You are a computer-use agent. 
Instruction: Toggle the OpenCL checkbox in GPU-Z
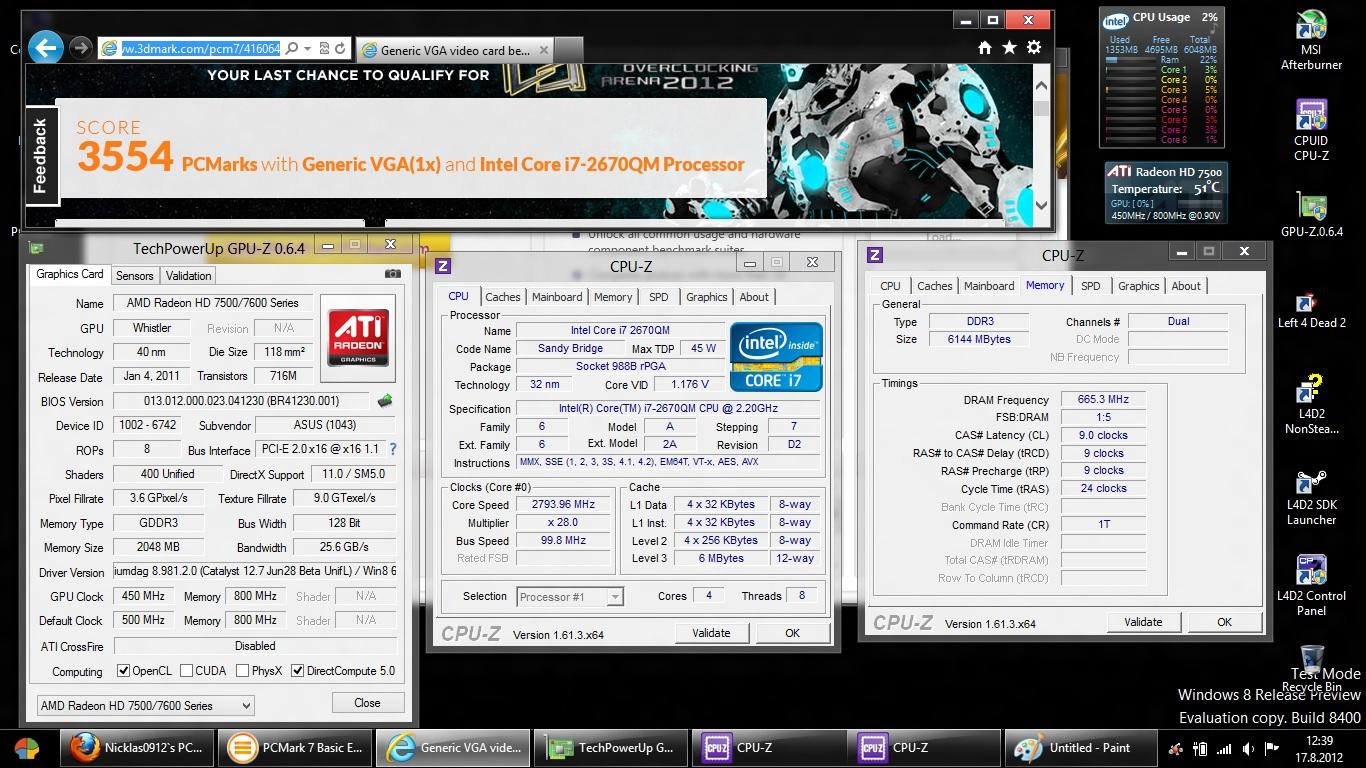(x=124, y=671)
